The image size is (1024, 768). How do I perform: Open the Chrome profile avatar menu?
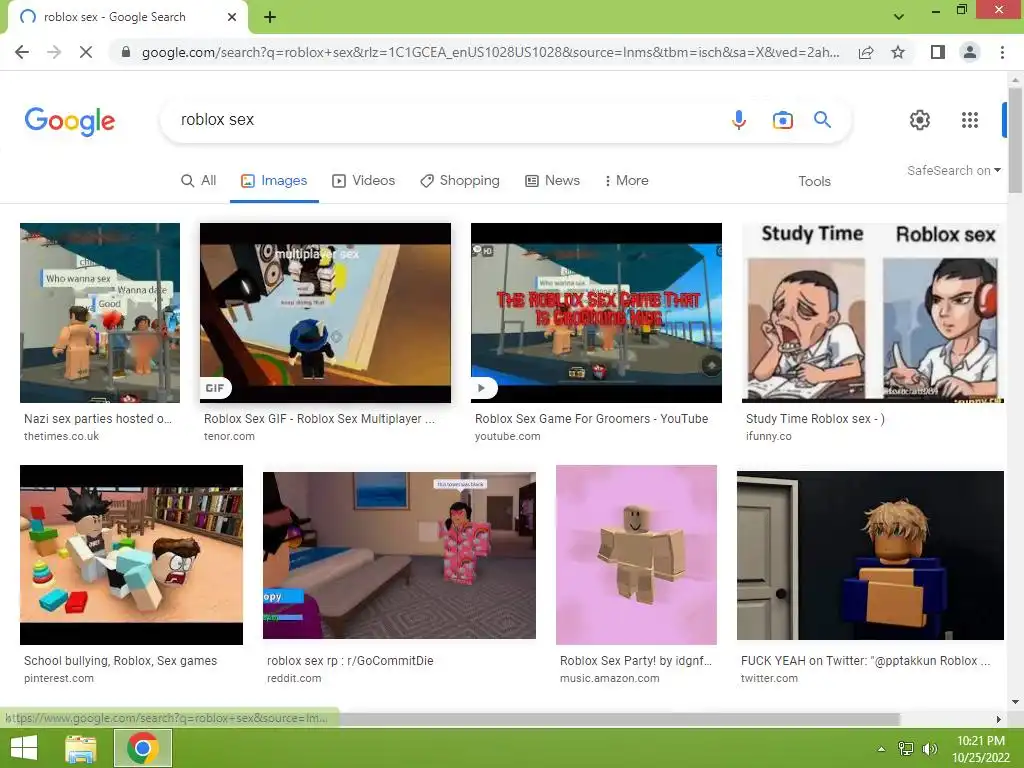[x=970, y=52]
